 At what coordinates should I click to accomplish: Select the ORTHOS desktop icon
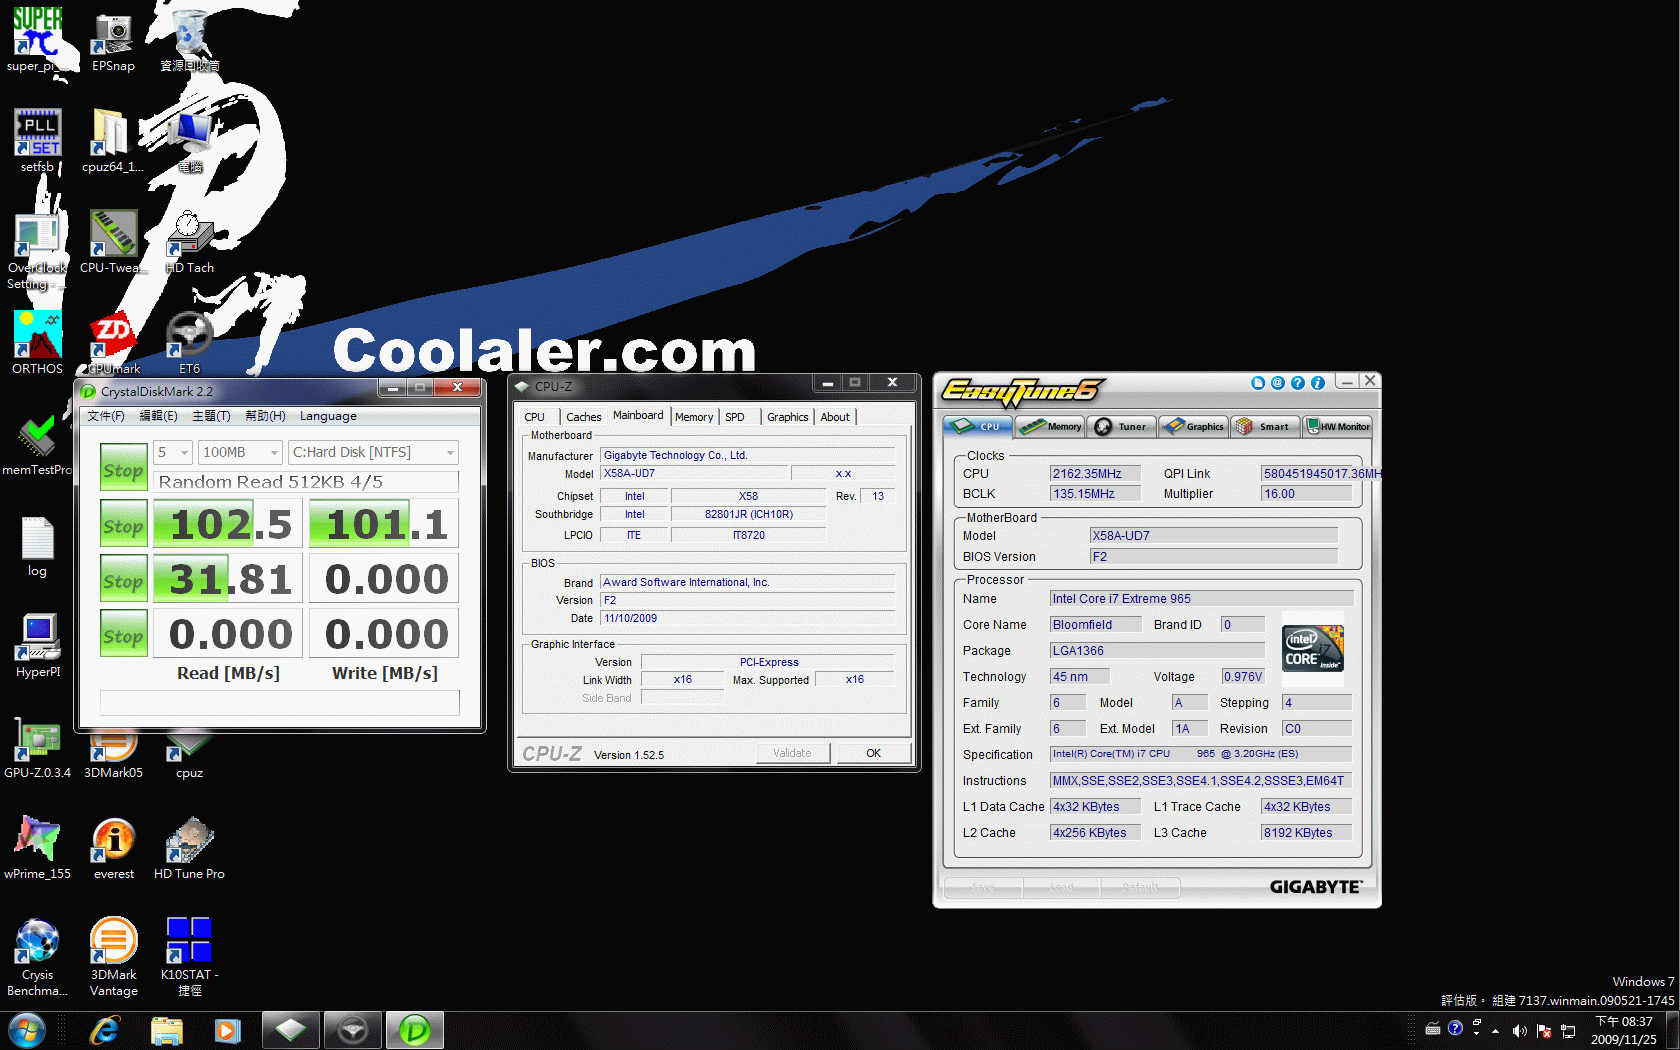point(37,342)
